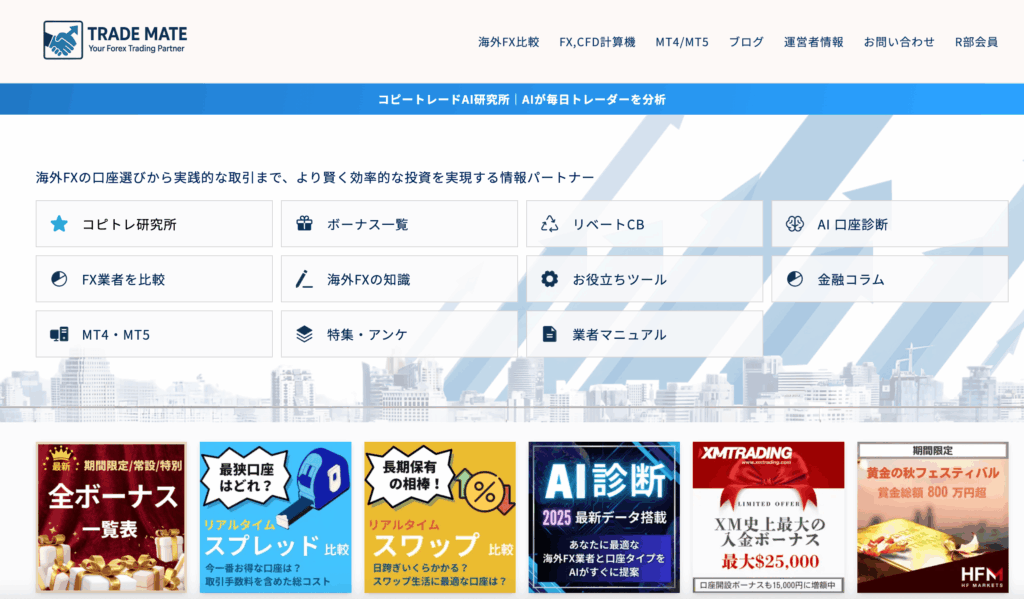Click the Trade Mate handshake logo
This screenshot has width=1024, height=599.
click(62, 40)
